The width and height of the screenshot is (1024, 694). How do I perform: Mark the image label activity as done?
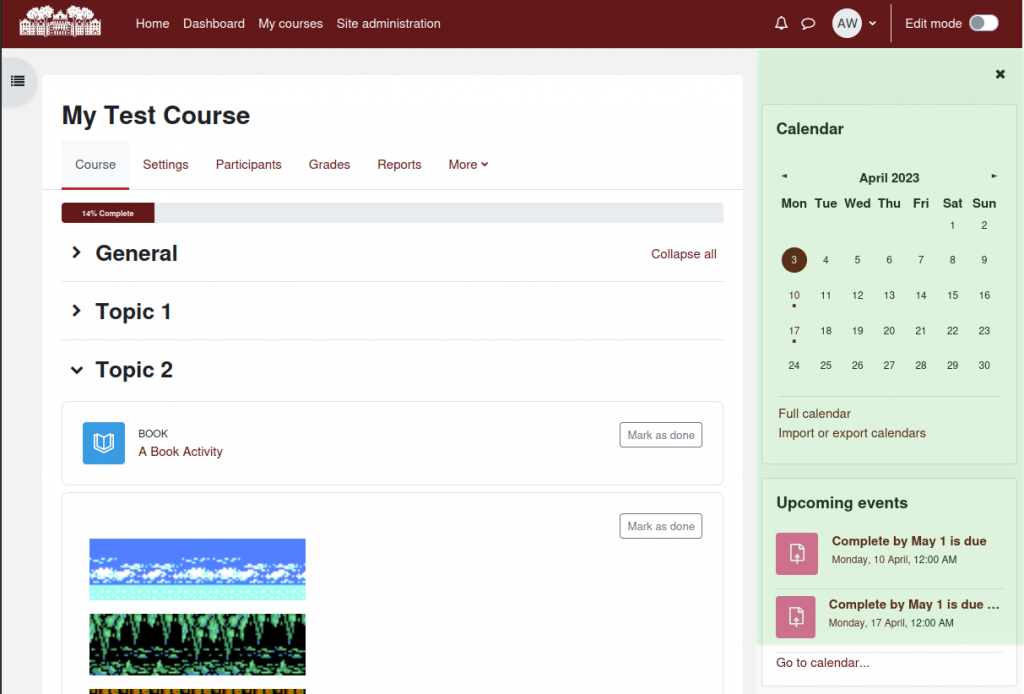tap(661, 526)
